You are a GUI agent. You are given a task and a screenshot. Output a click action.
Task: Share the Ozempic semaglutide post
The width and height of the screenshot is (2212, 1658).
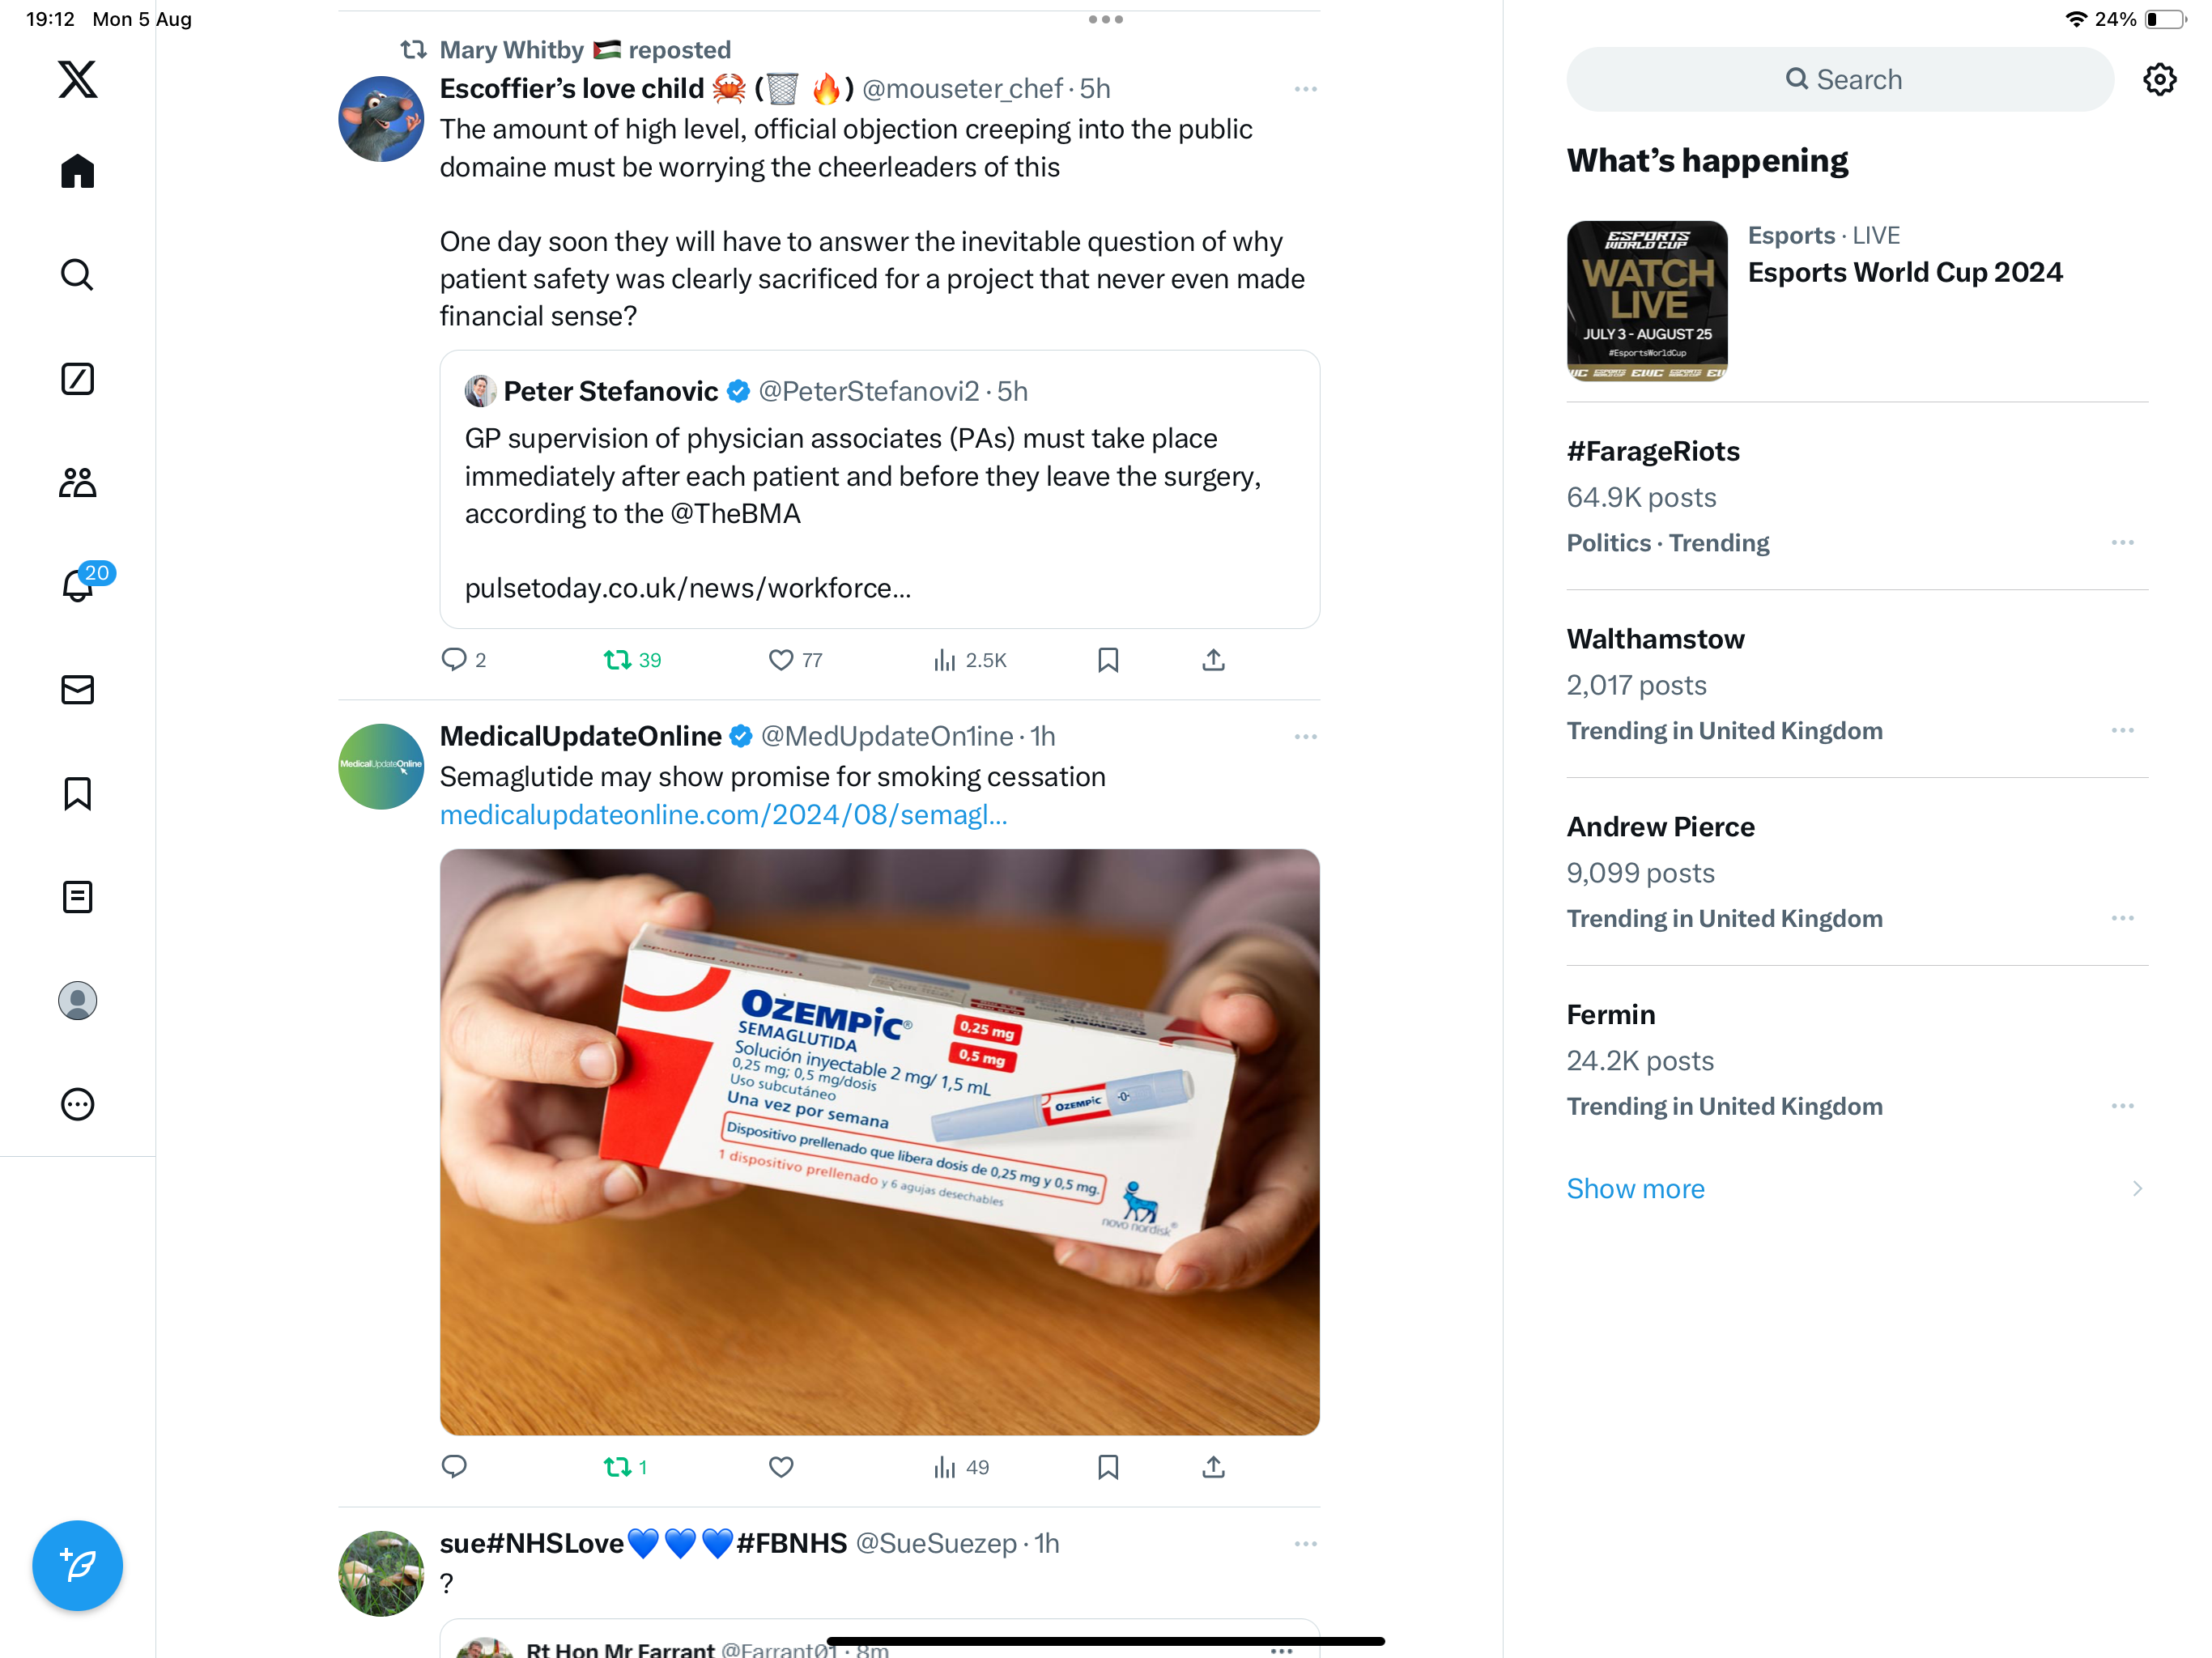[1213, 1467]
